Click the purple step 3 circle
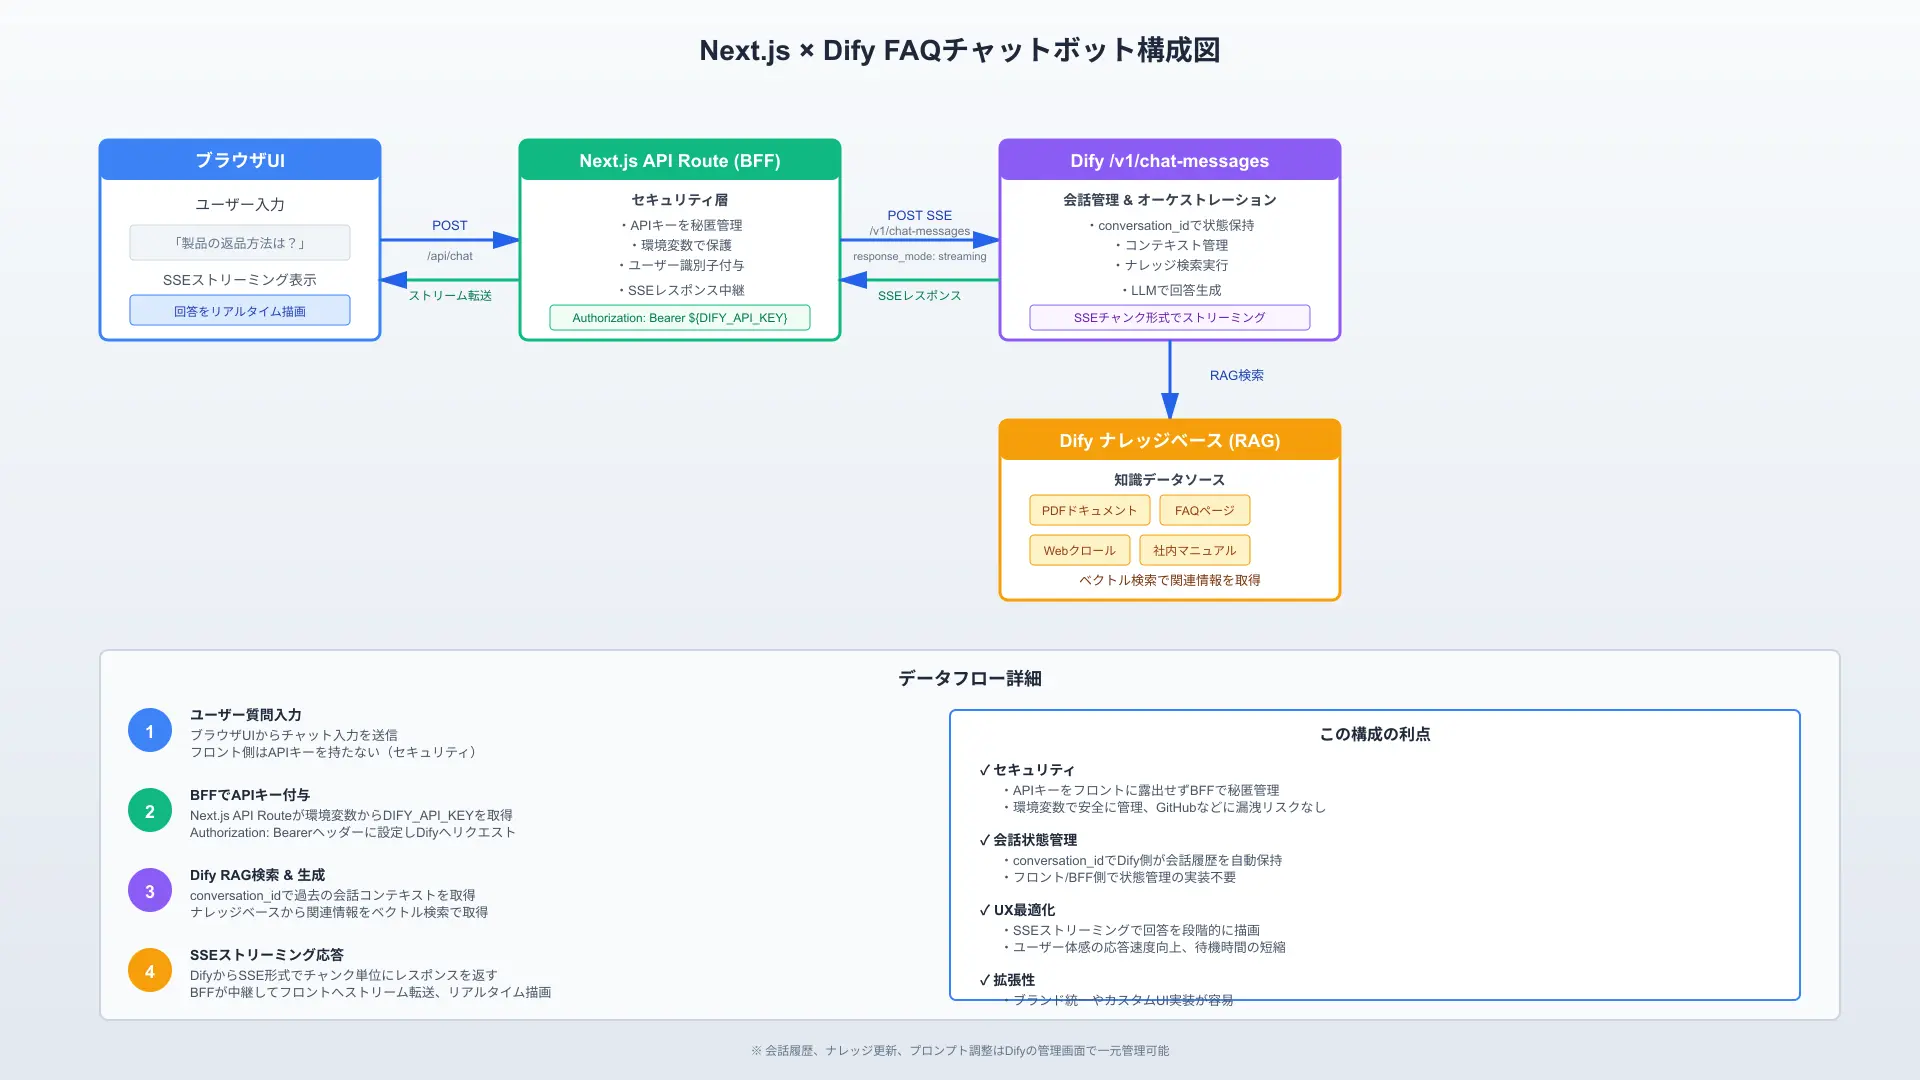This screenshot has width=1920, height=1080. (150, 891)
